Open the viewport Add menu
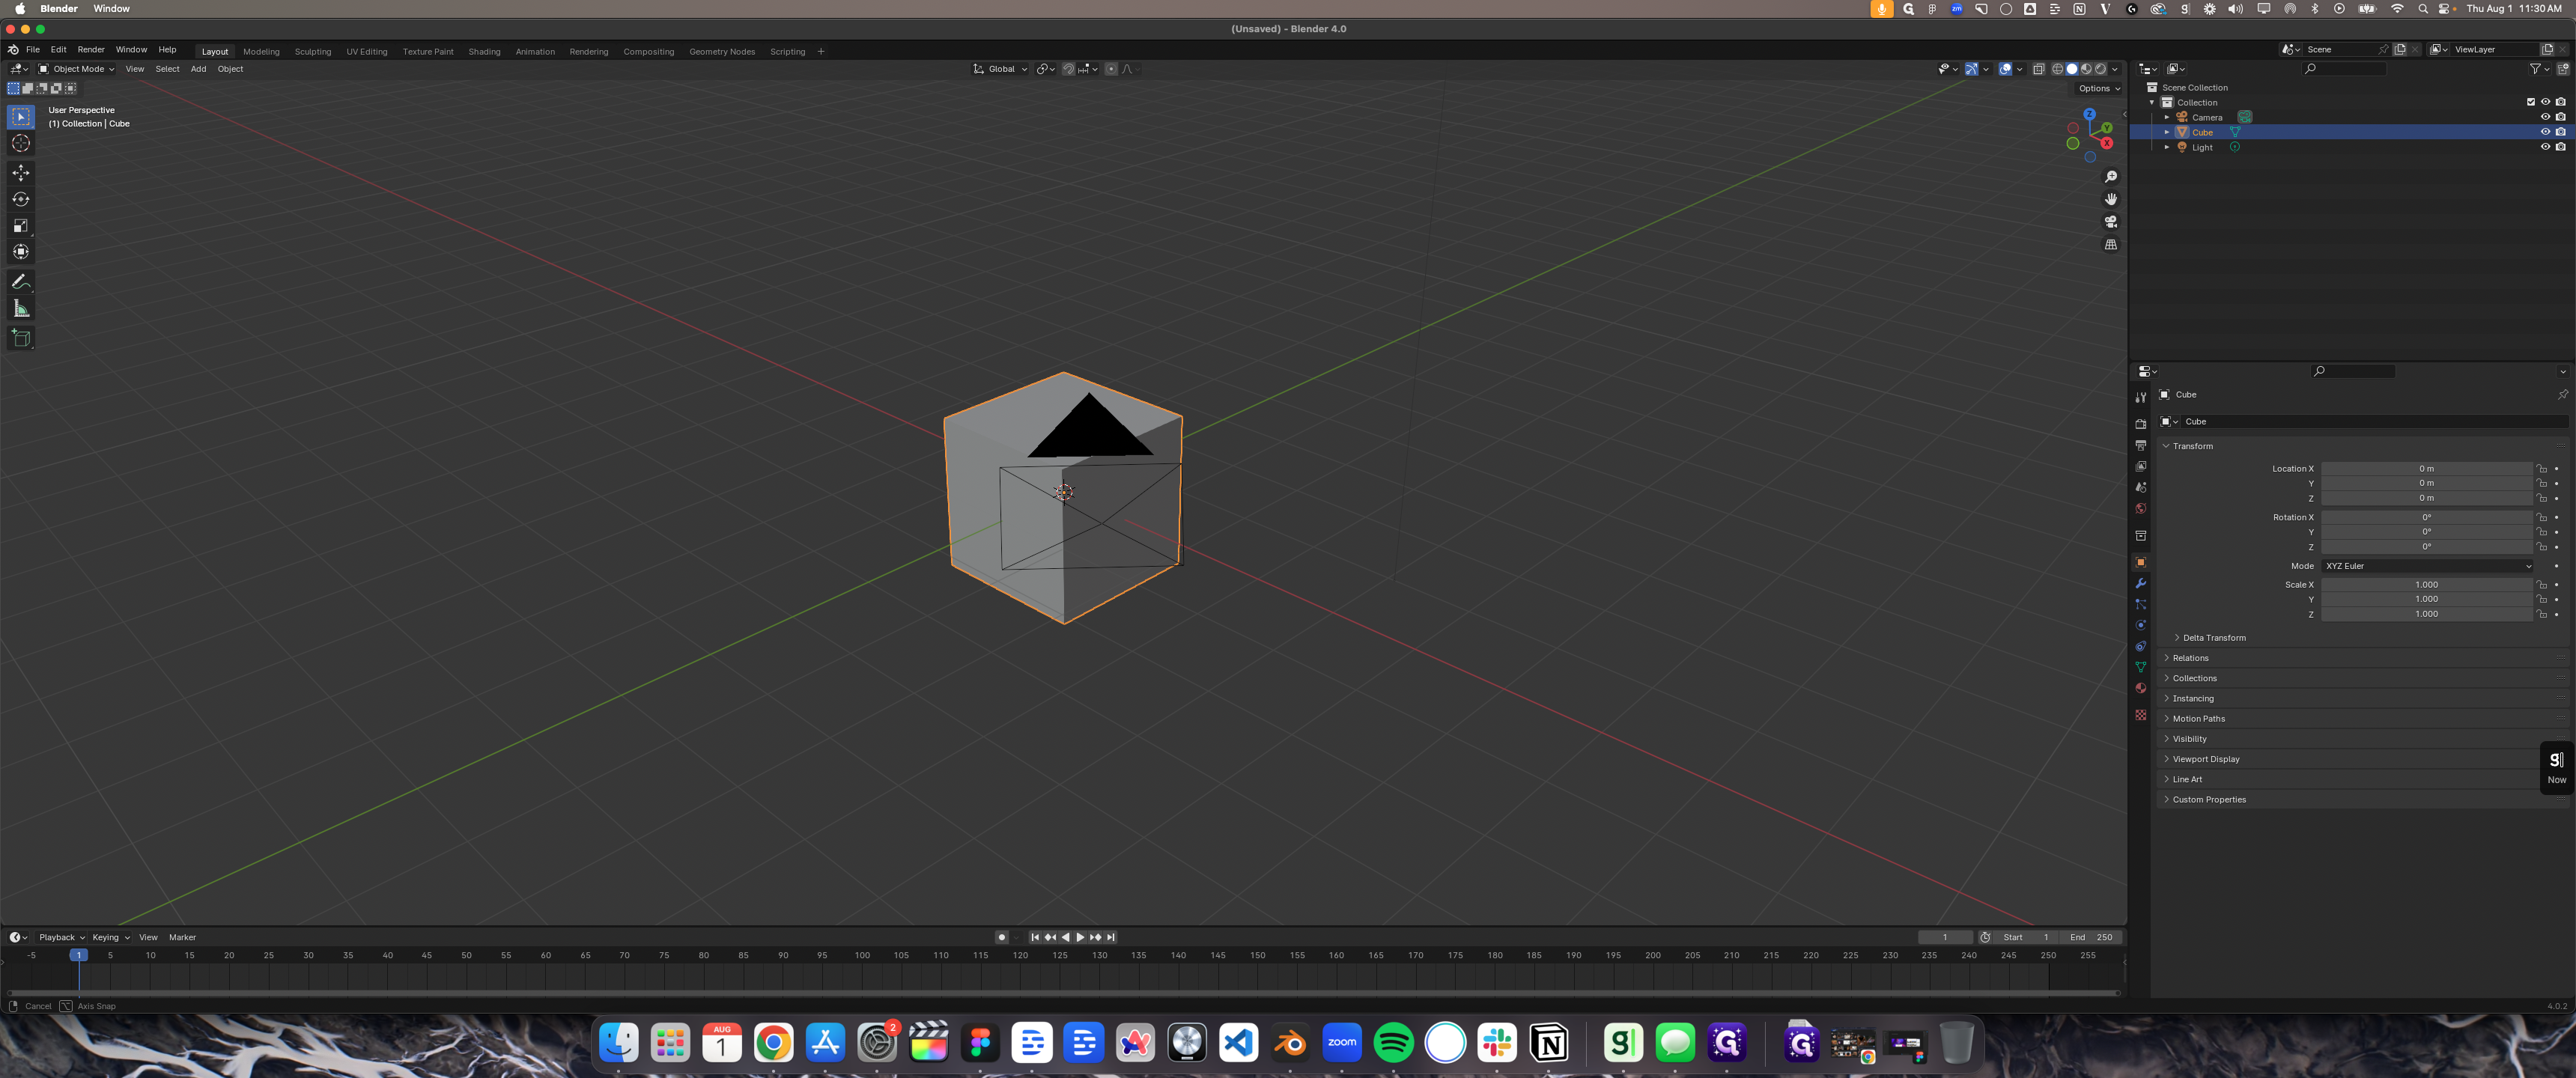2576x1078 pixels. [x=198, y=69]
